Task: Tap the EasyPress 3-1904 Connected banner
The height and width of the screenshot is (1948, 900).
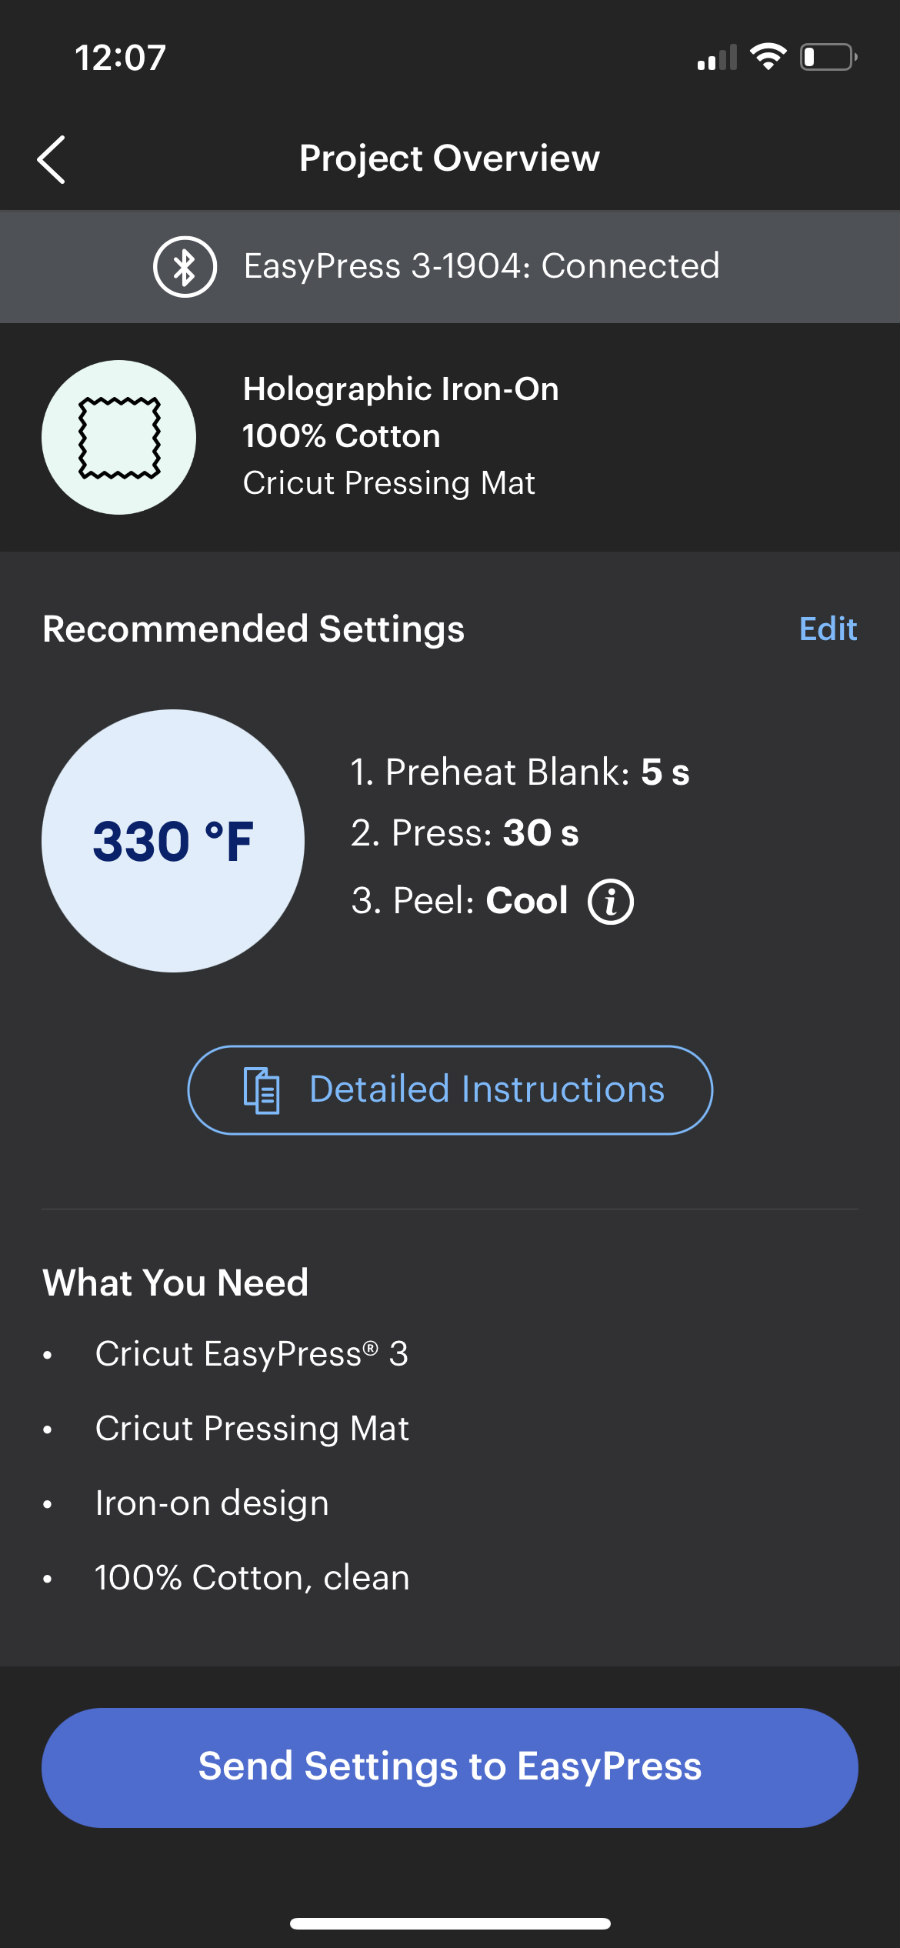Action: (x=481, y=266)
